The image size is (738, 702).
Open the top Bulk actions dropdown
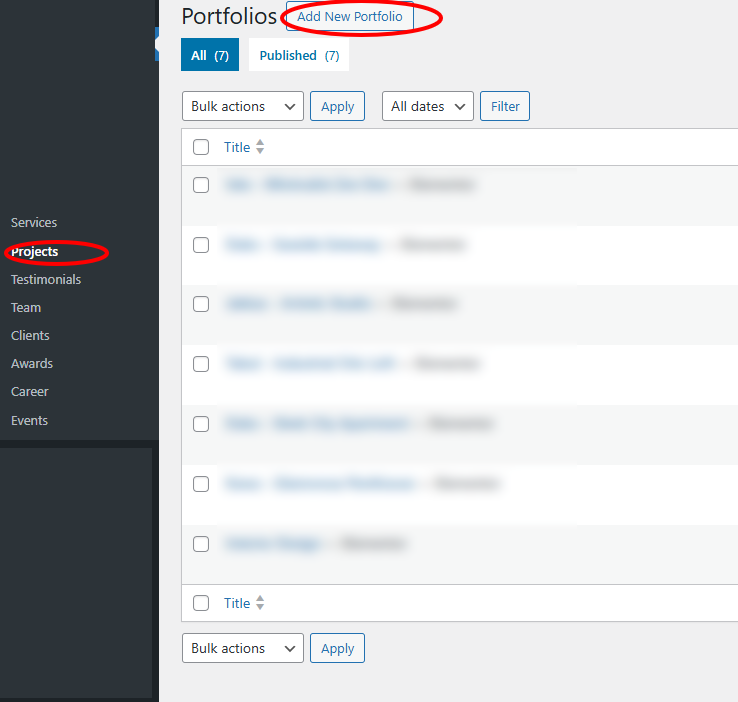[x=242, y=106]
